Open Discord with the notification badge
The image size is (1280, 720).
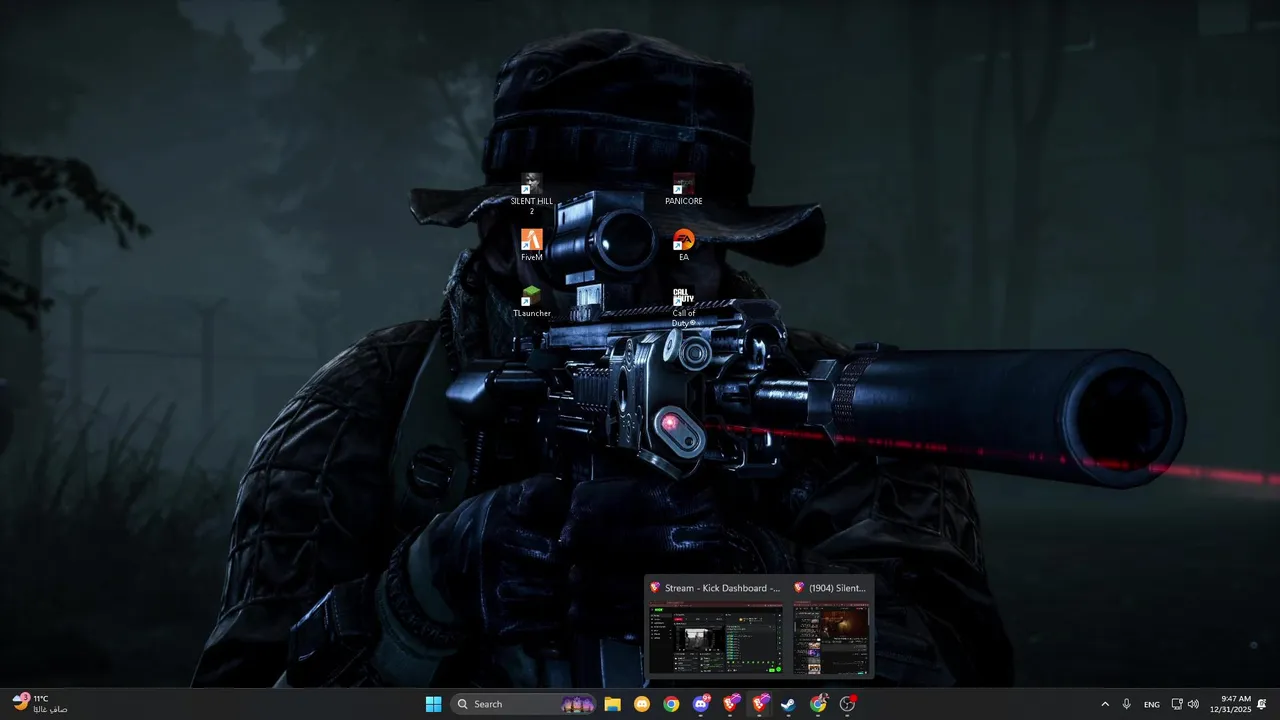[701, 704]
